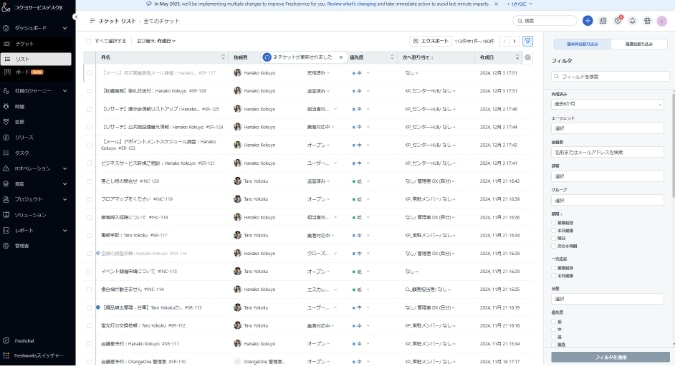Open the 作成済み date range dropdown
The width and height of the screenshot is (675, 366).
click(607, 104)
